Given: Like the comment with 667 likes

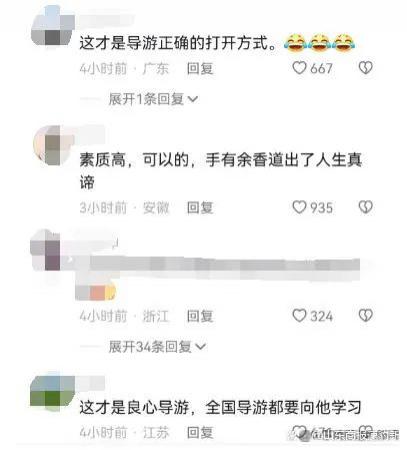Looking at the screenshot, I should (299, 68).
